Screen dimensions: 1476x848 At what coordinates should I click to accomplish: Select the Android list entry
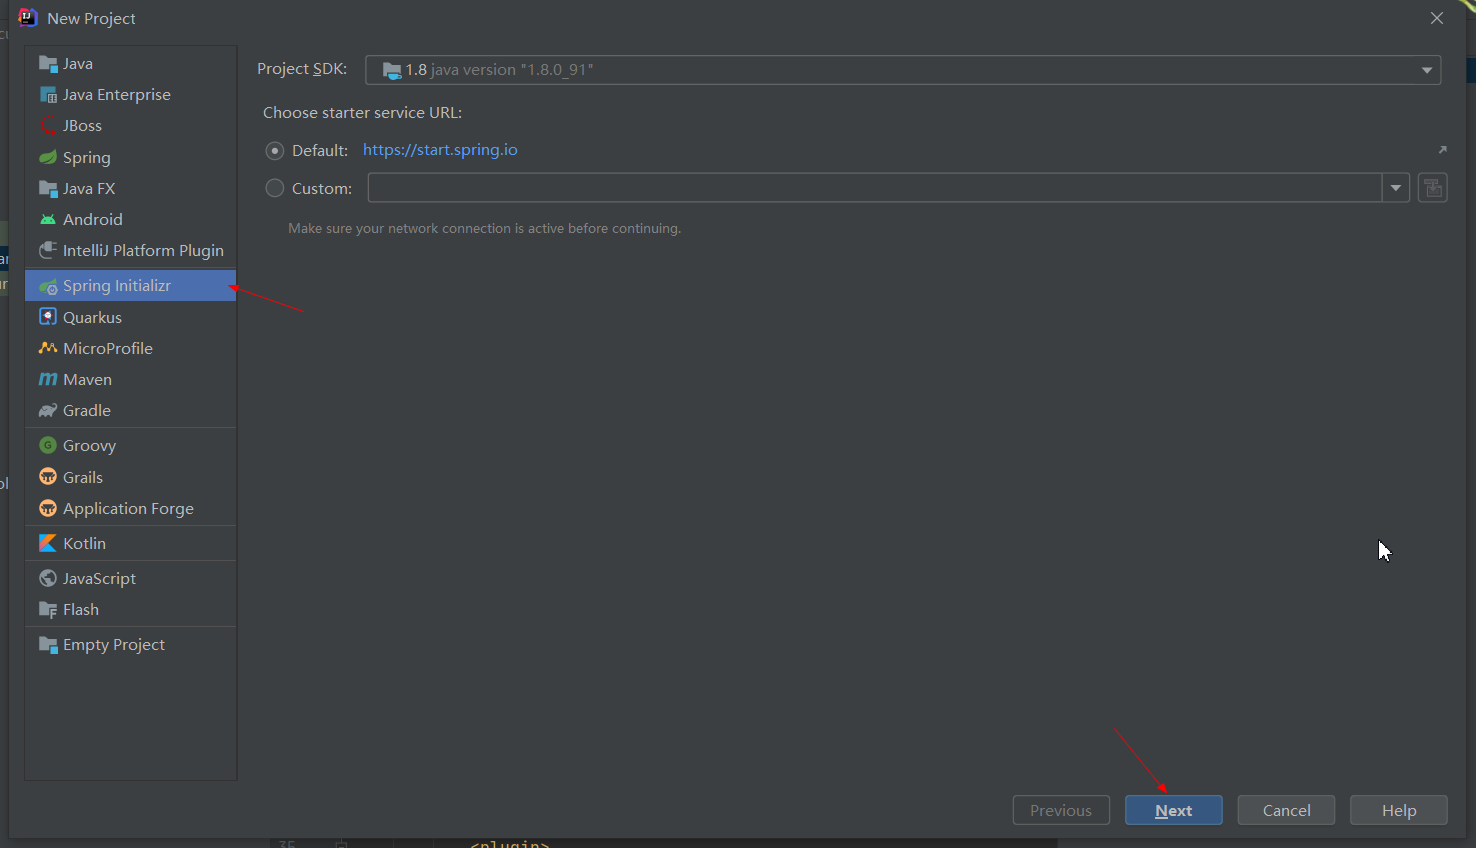(130, 219)
